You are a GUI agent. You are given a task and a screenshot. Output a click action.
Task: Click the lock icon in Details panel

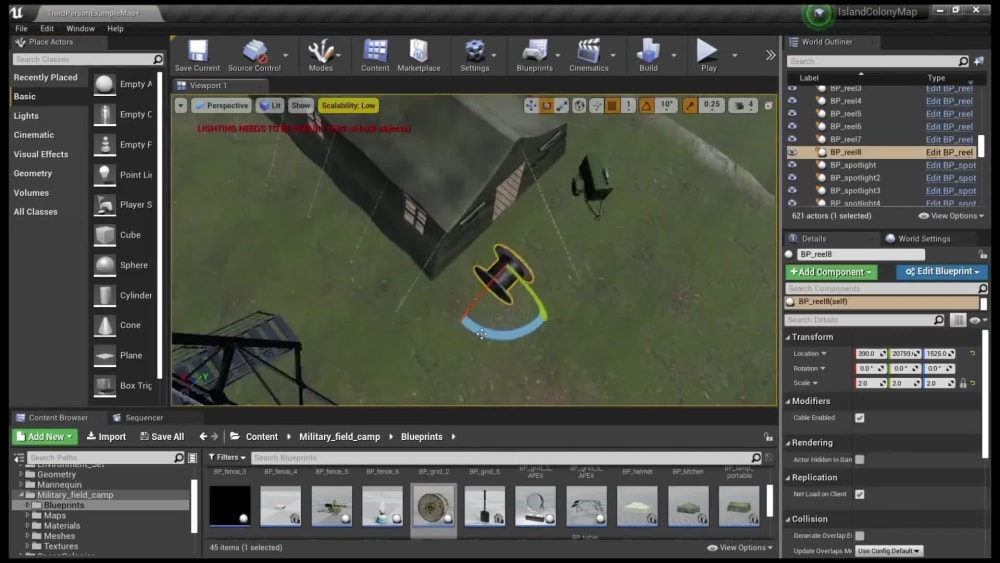tap(983, 254)
